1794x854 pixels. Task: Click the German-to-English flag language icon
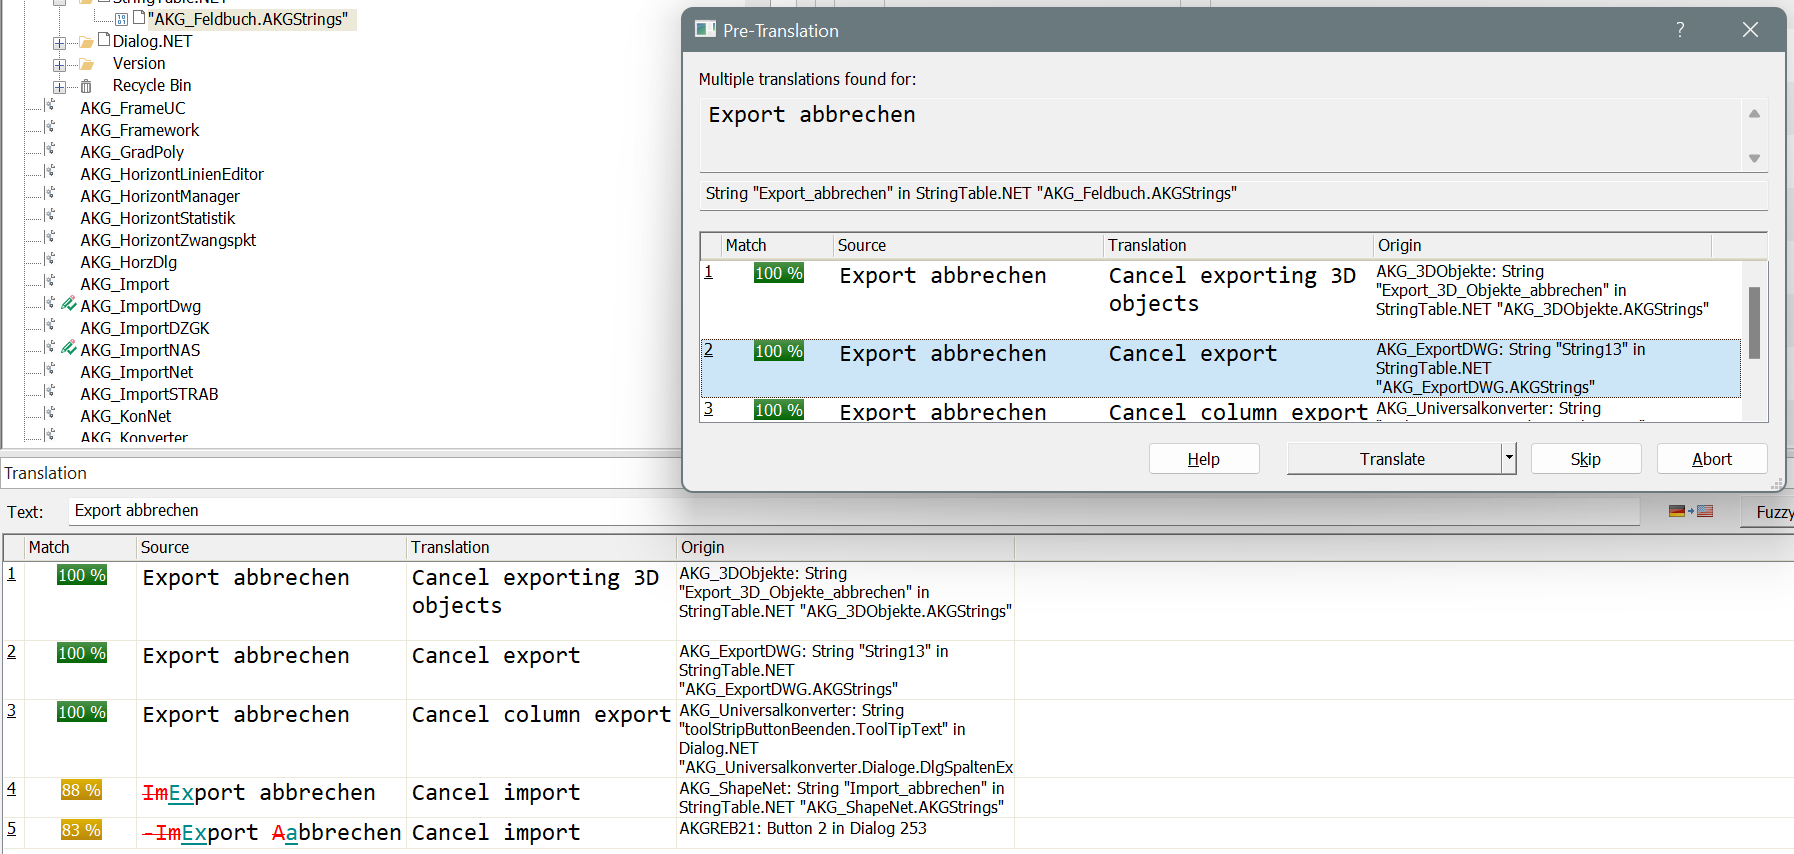[1690, 511]
